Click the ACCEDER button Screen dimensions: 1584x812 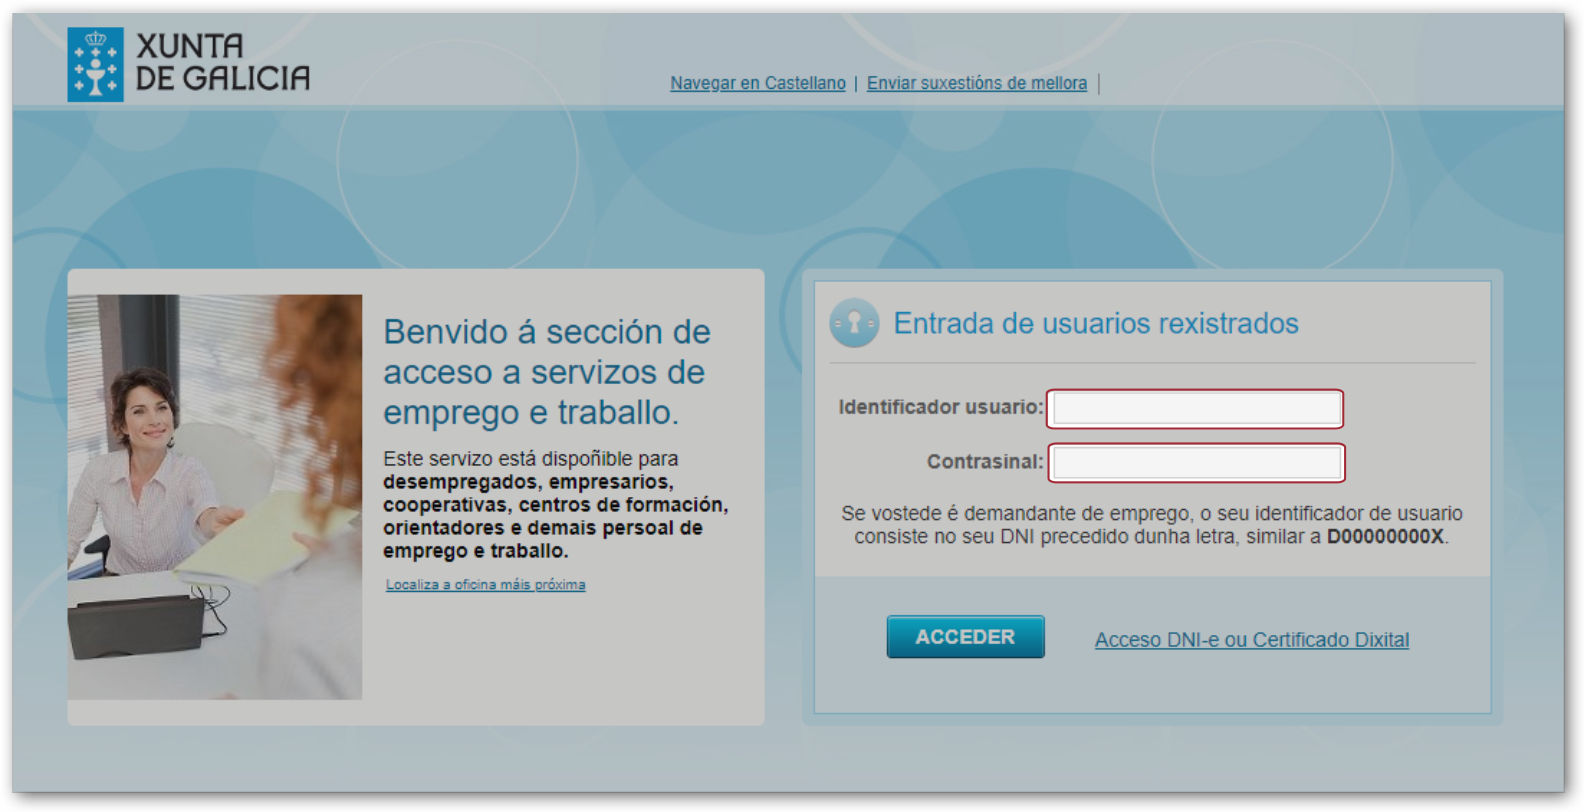[x=965, y=637]
